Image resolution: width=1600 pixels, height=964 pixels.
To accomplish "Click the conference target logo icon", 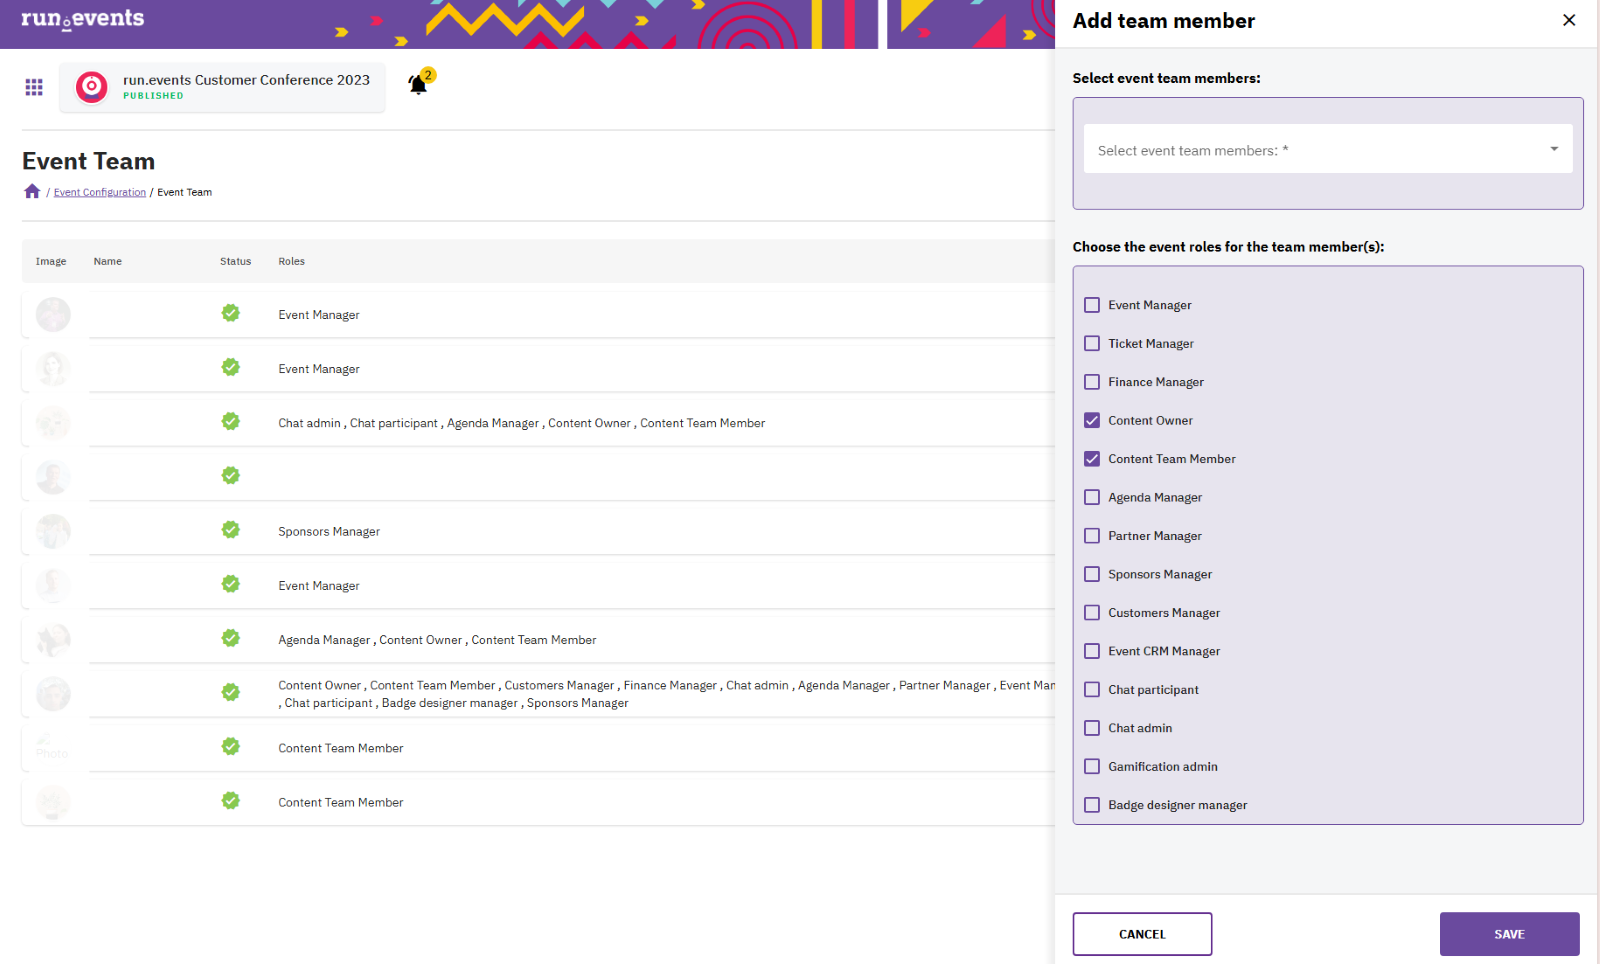I will [92, 87].
